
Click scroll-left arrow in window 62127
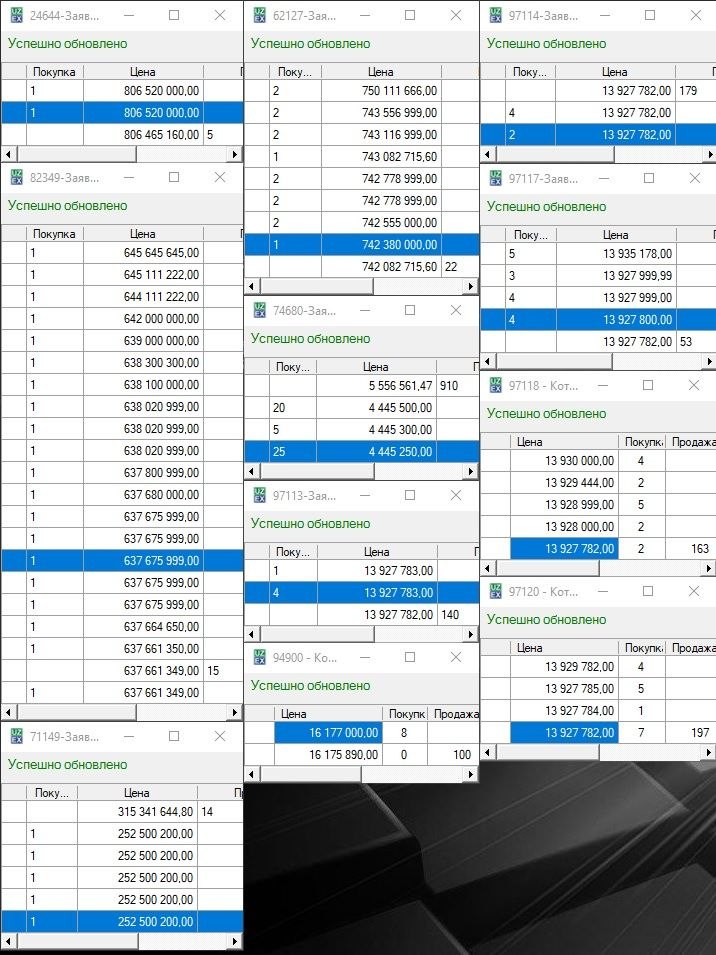(x=251, y=286)
